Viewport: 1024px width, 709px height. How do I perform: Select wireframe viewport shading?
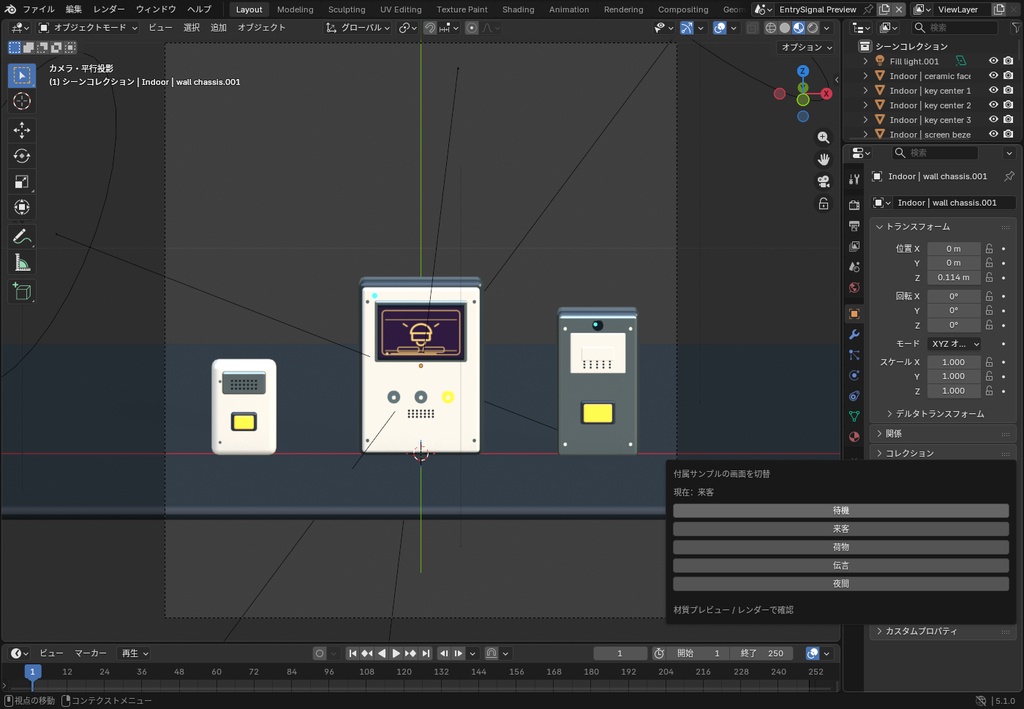point(771,28)
